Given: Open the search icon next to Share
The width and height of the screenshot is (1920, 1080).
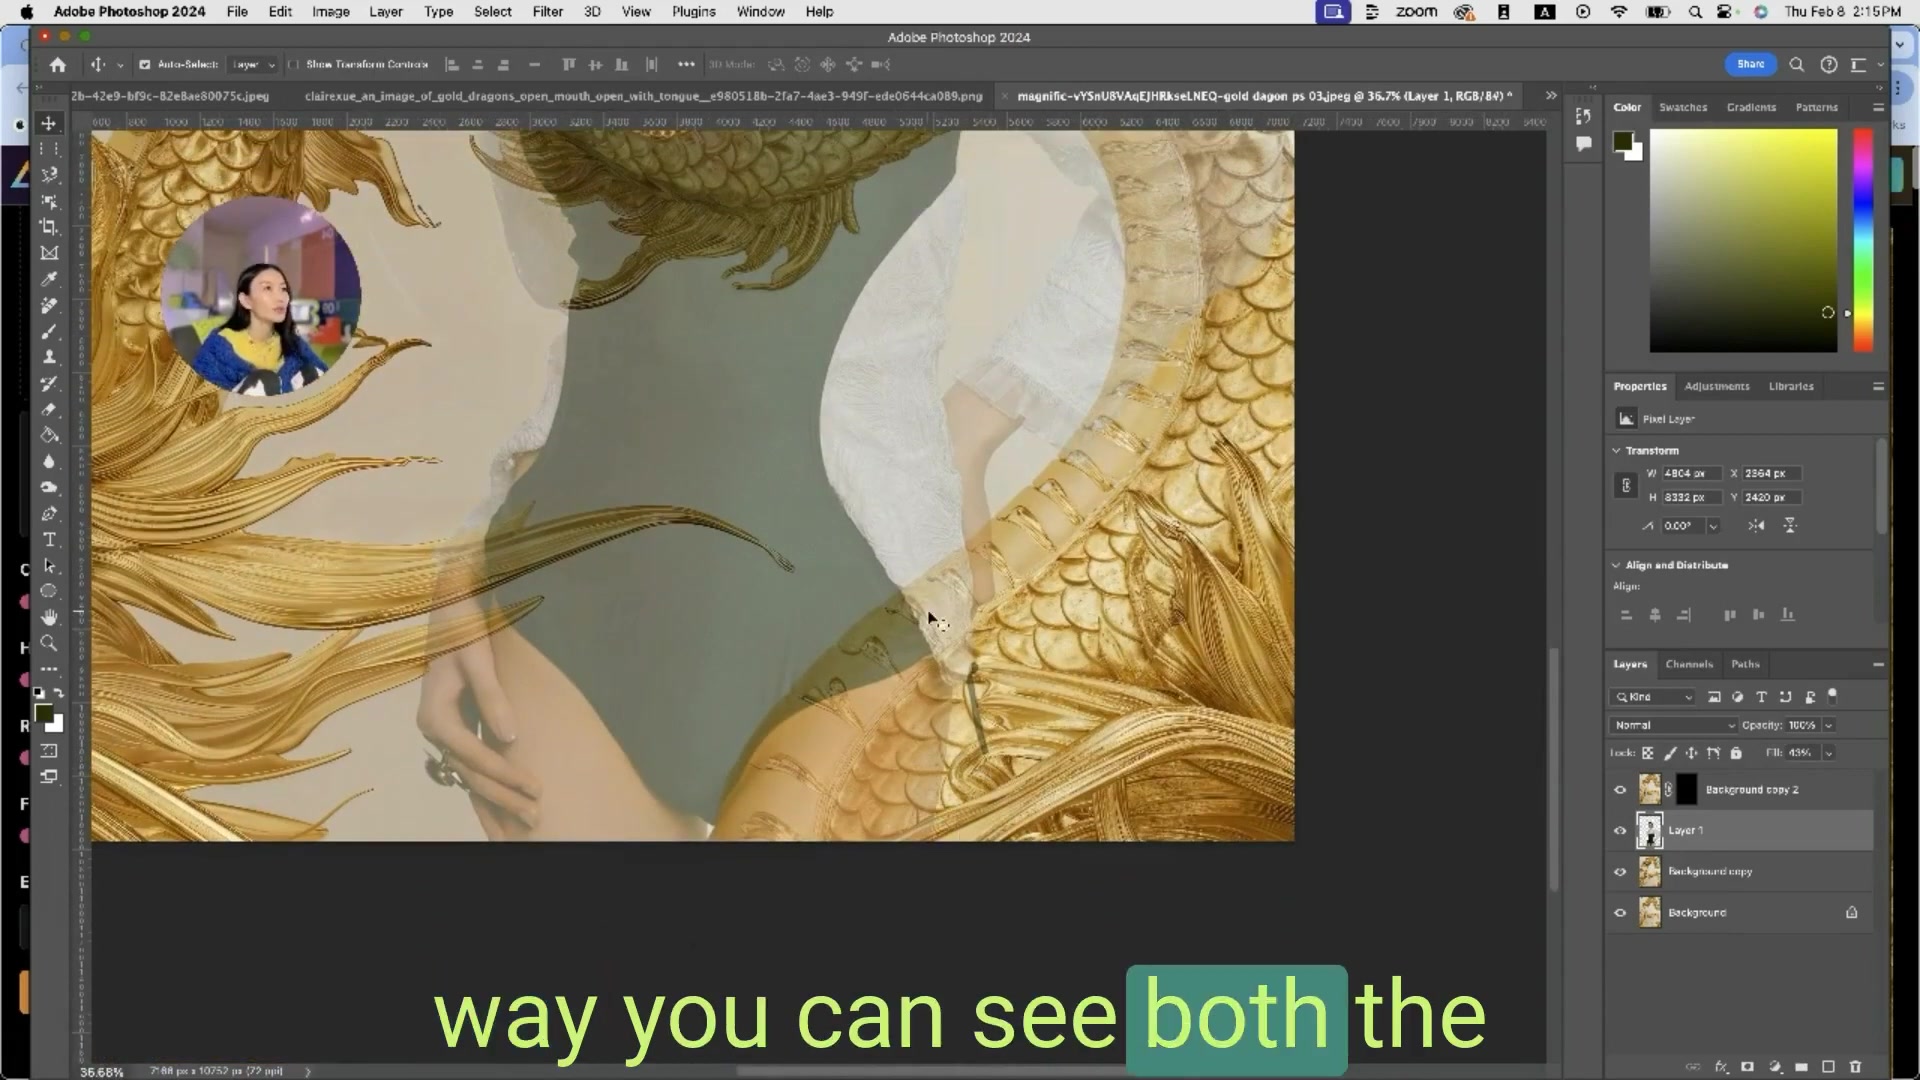Looking at the screenshot, I should (1796, 64).
